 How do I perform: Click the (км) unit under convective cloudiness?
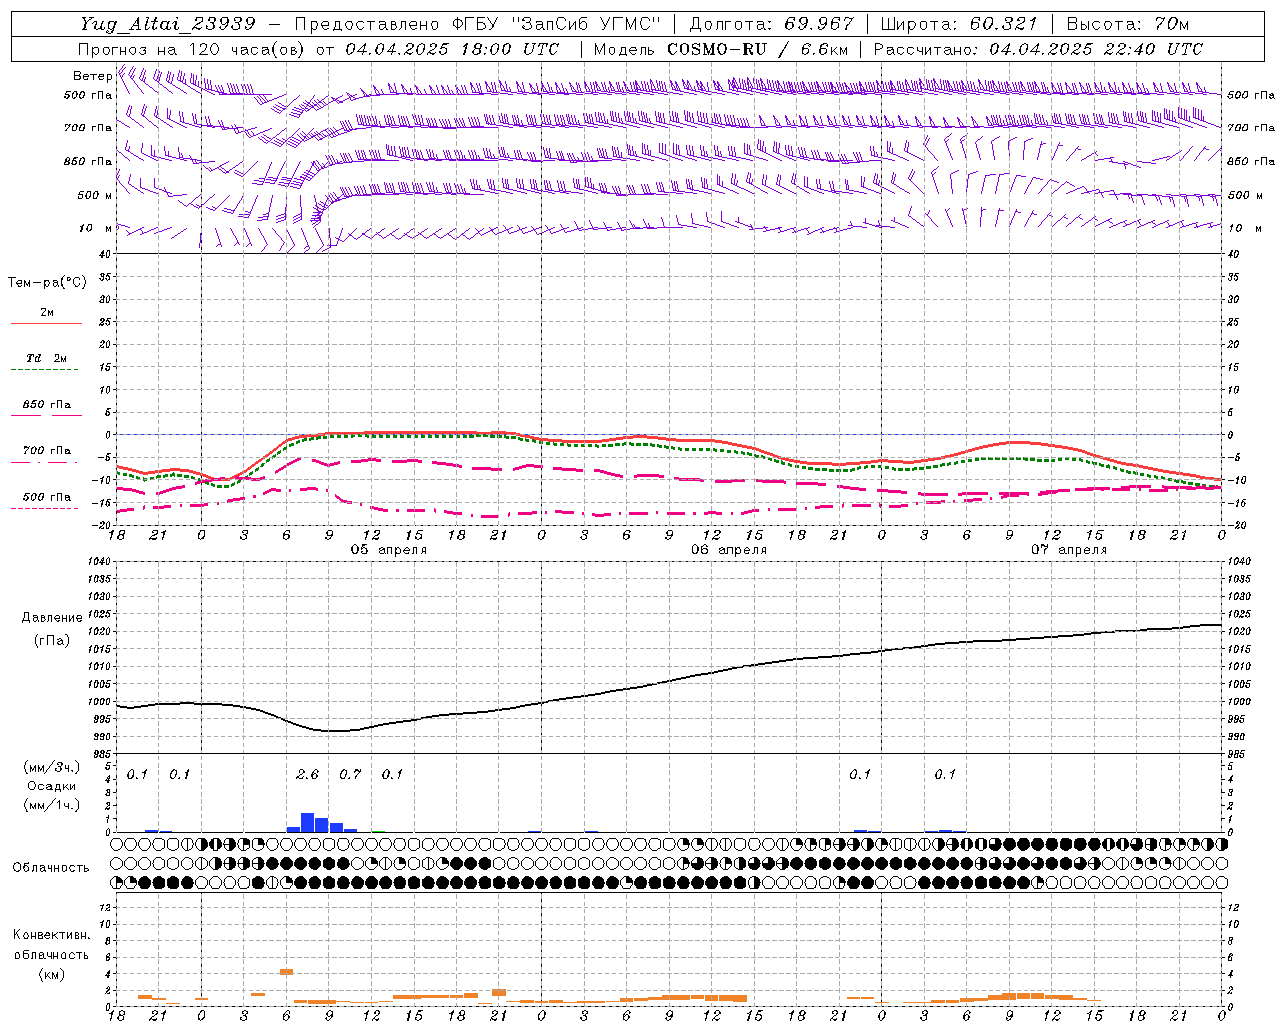[x=51, y=973]
